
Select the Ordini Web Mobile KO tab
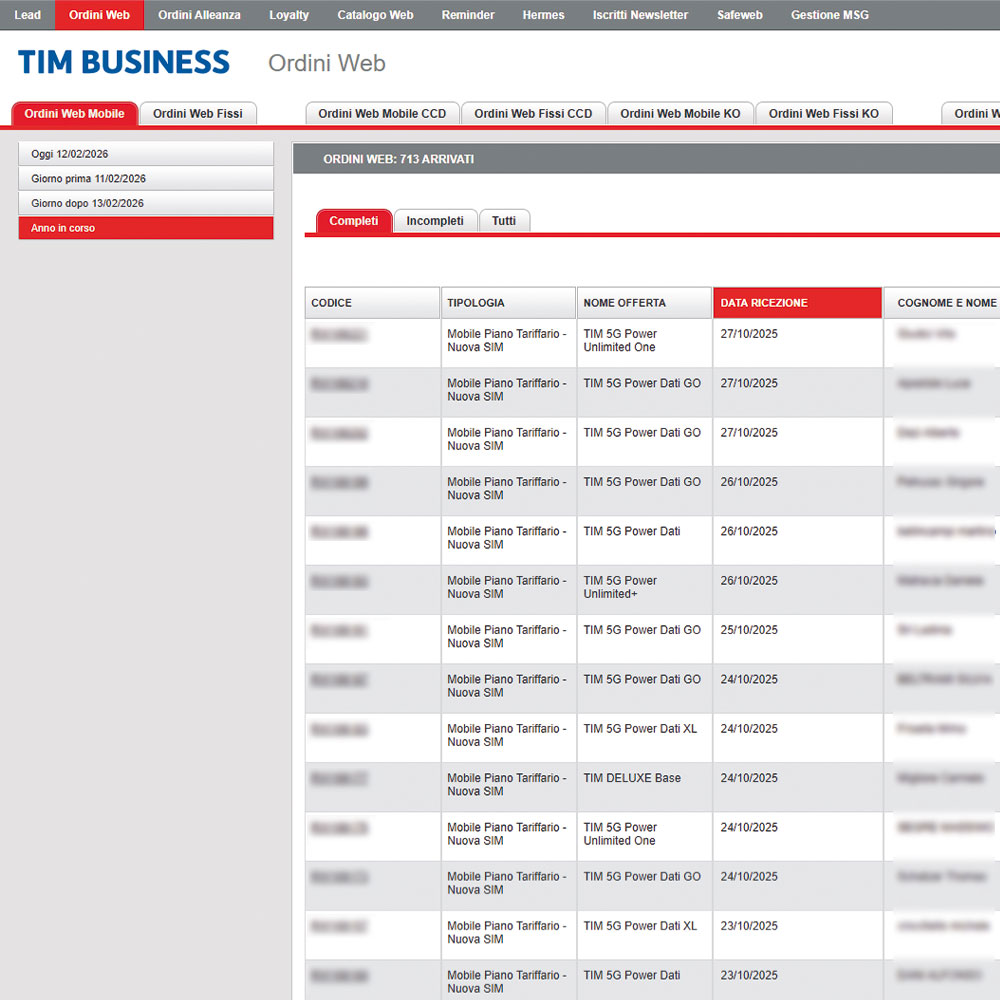pyautogui.click(x=680, y=114)
